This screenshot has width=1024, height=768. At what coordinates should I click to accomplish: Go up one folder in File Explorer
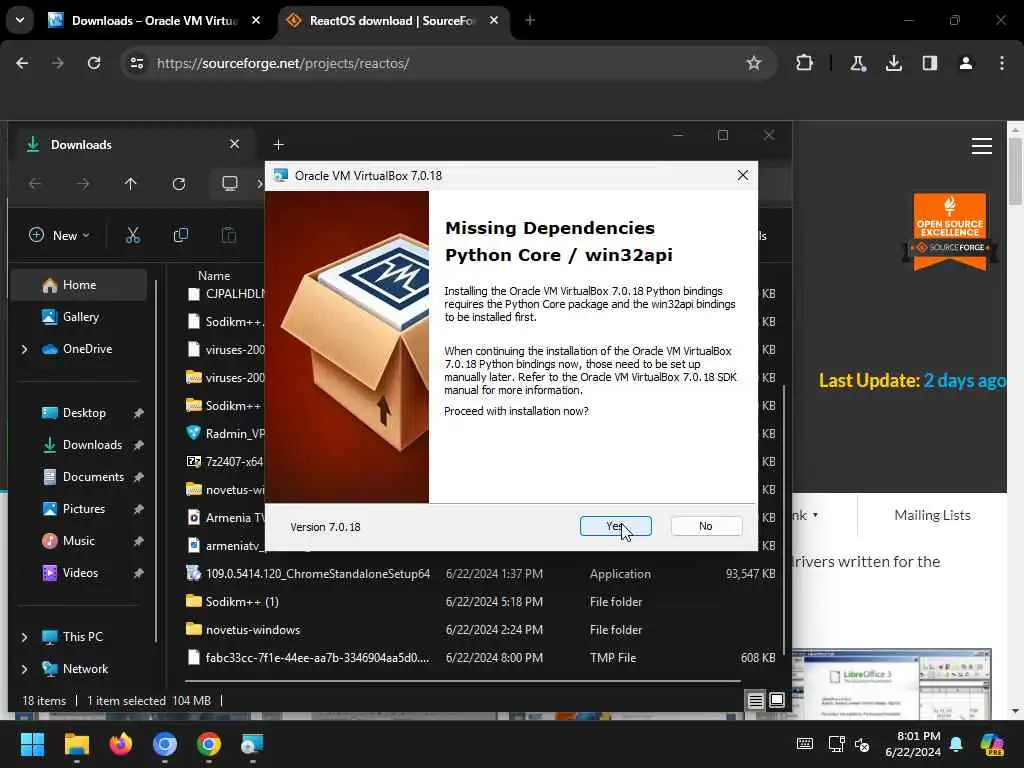[x=131, y=184]
